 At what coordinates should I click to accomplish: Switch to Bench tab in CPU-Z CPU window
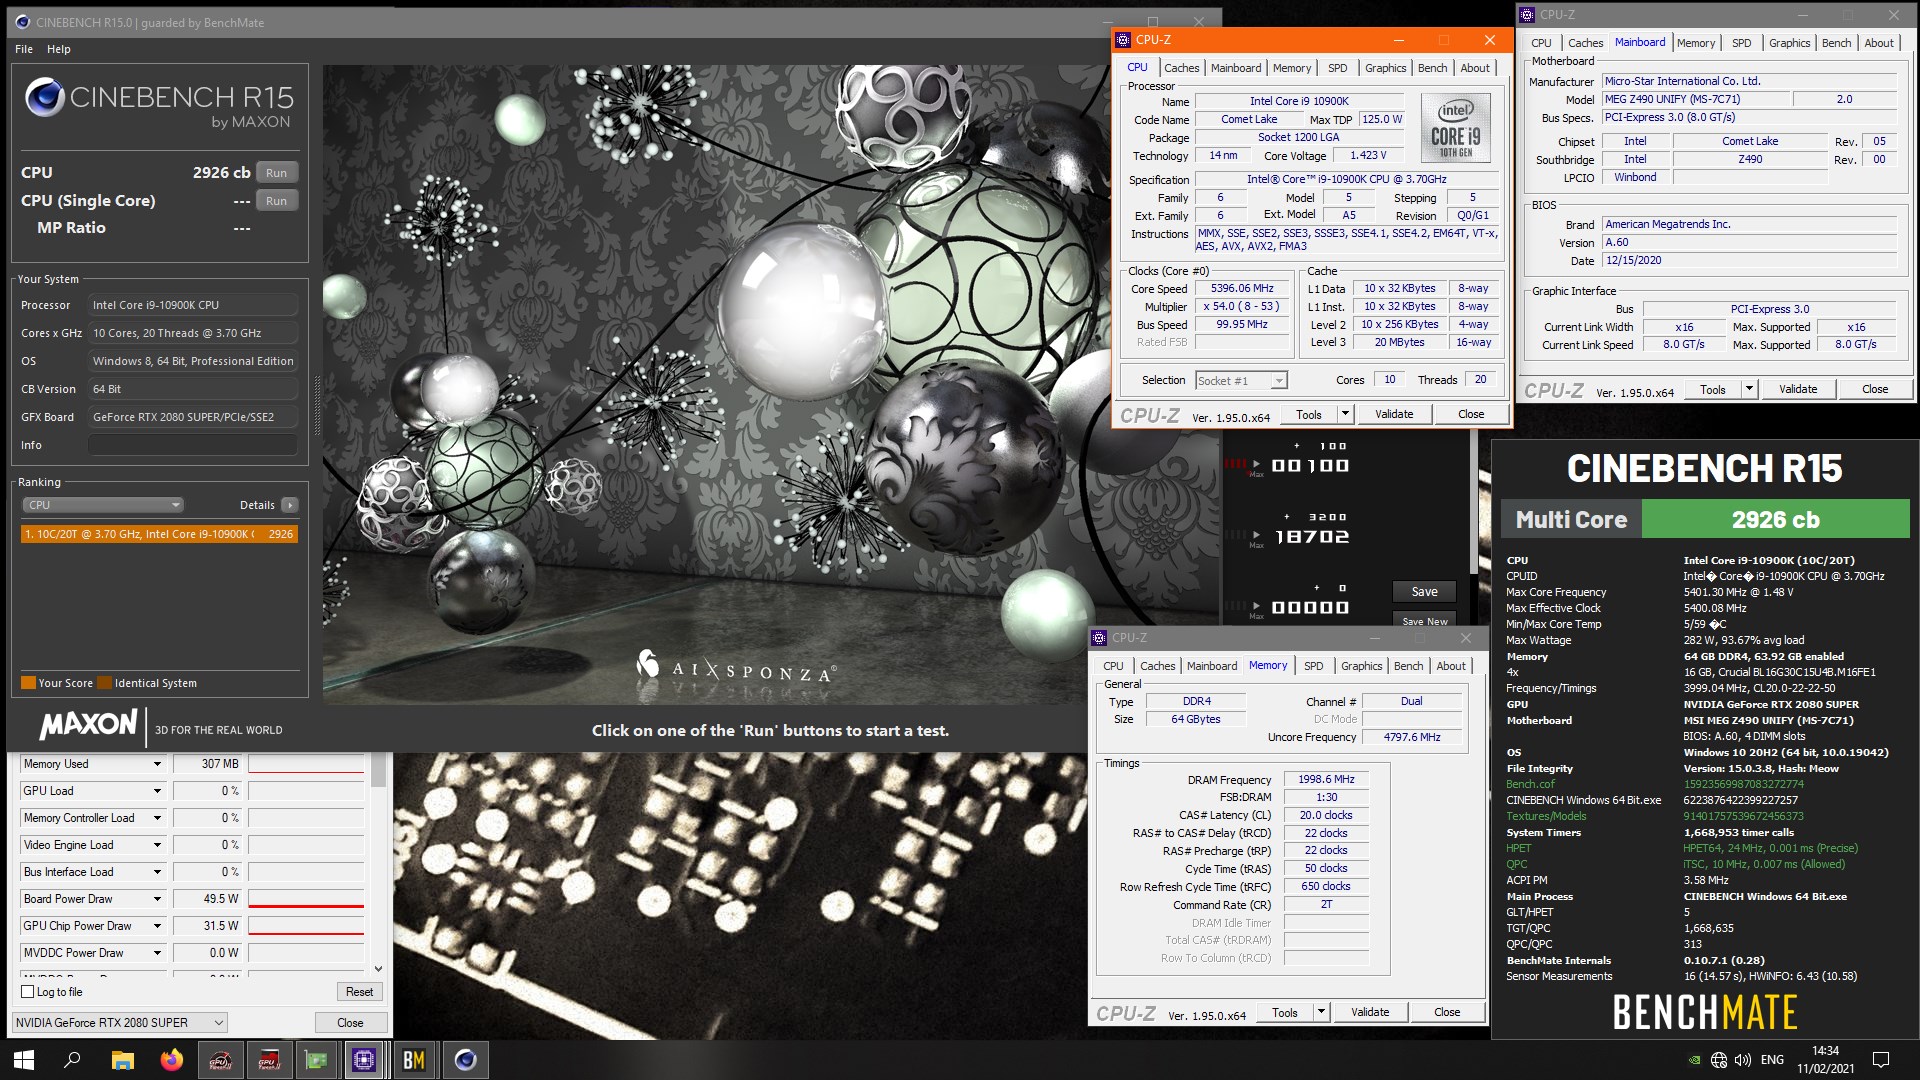(x=1432, y=68)
